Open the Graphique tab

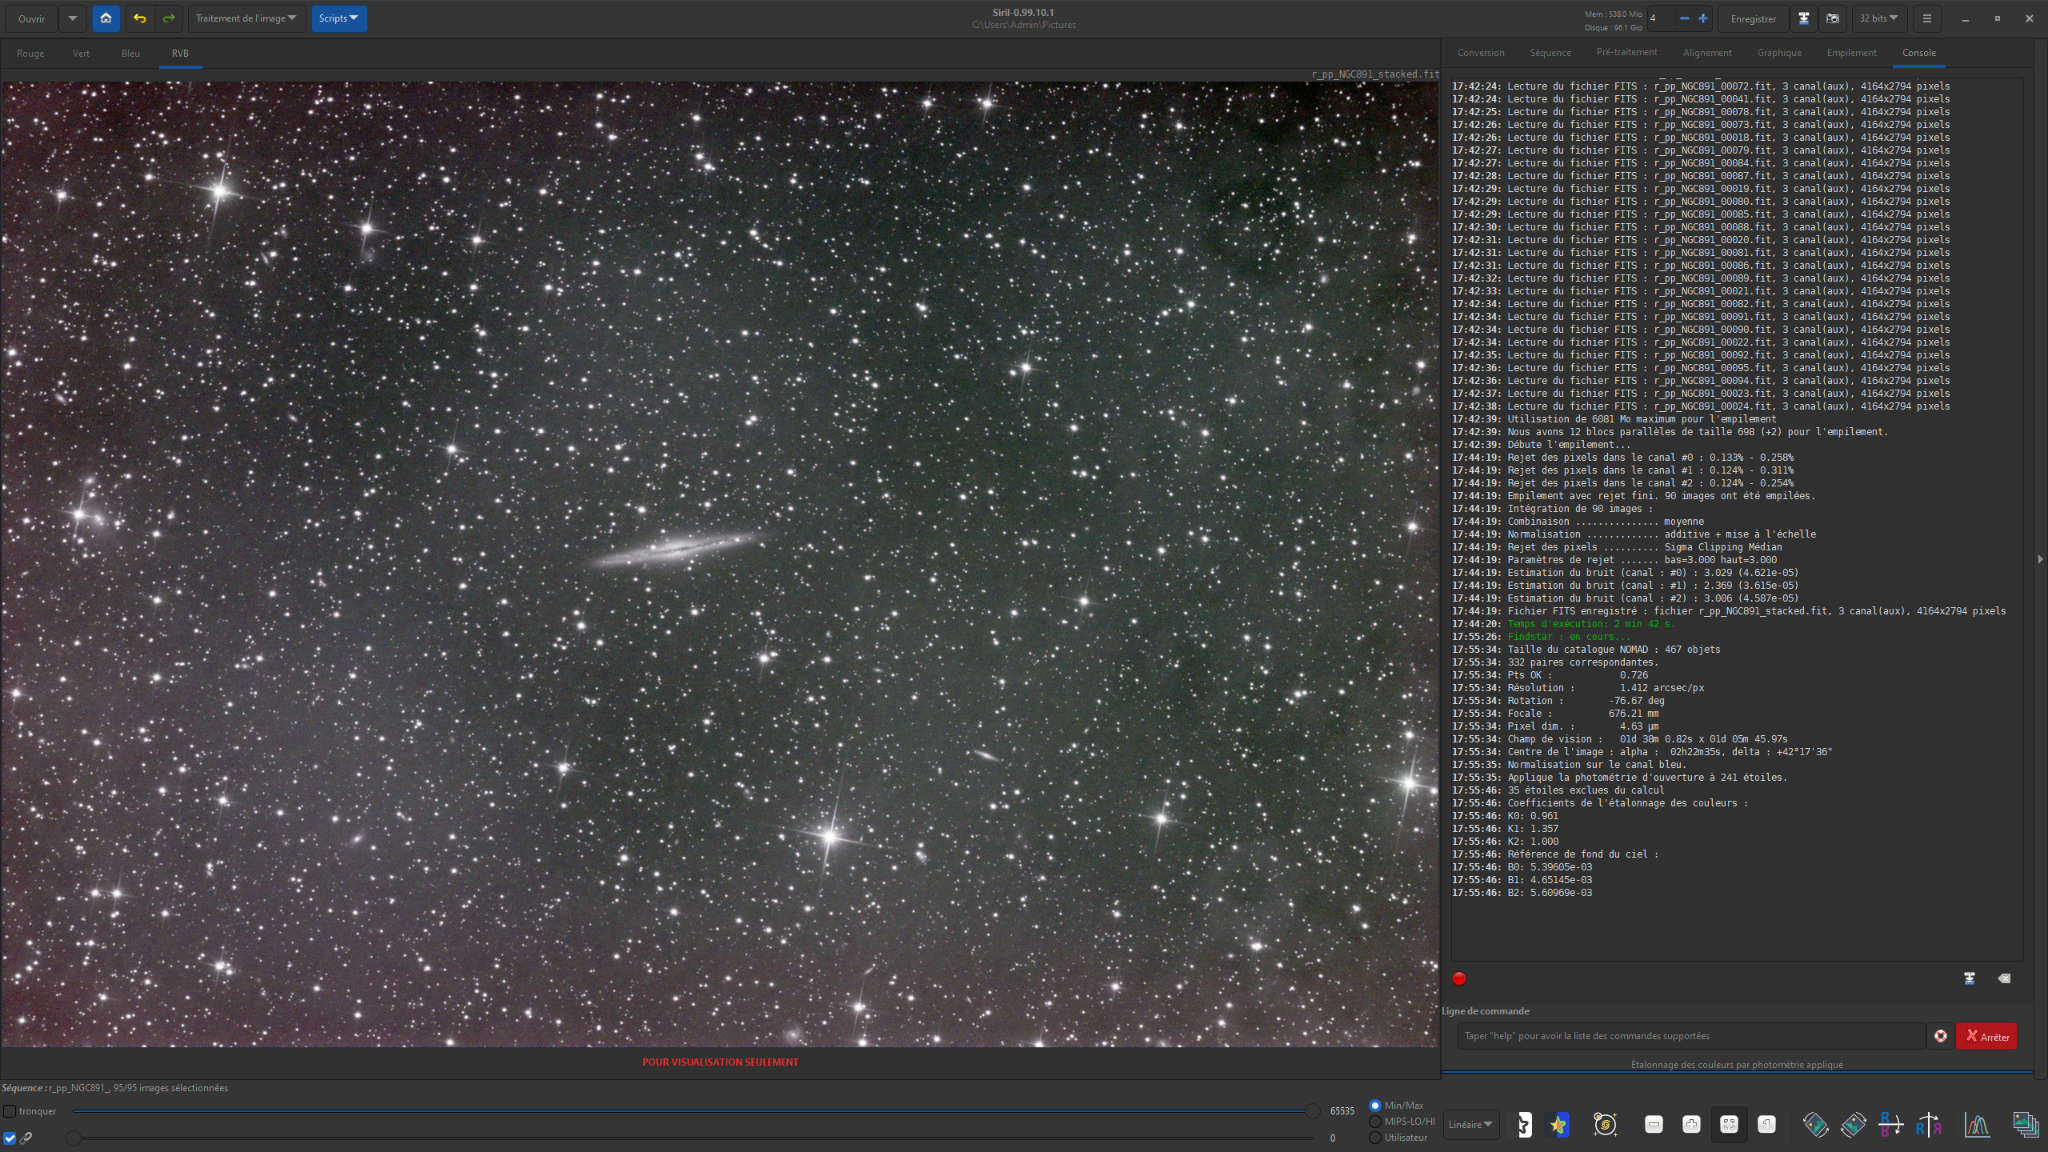[x=1779, y=53]
